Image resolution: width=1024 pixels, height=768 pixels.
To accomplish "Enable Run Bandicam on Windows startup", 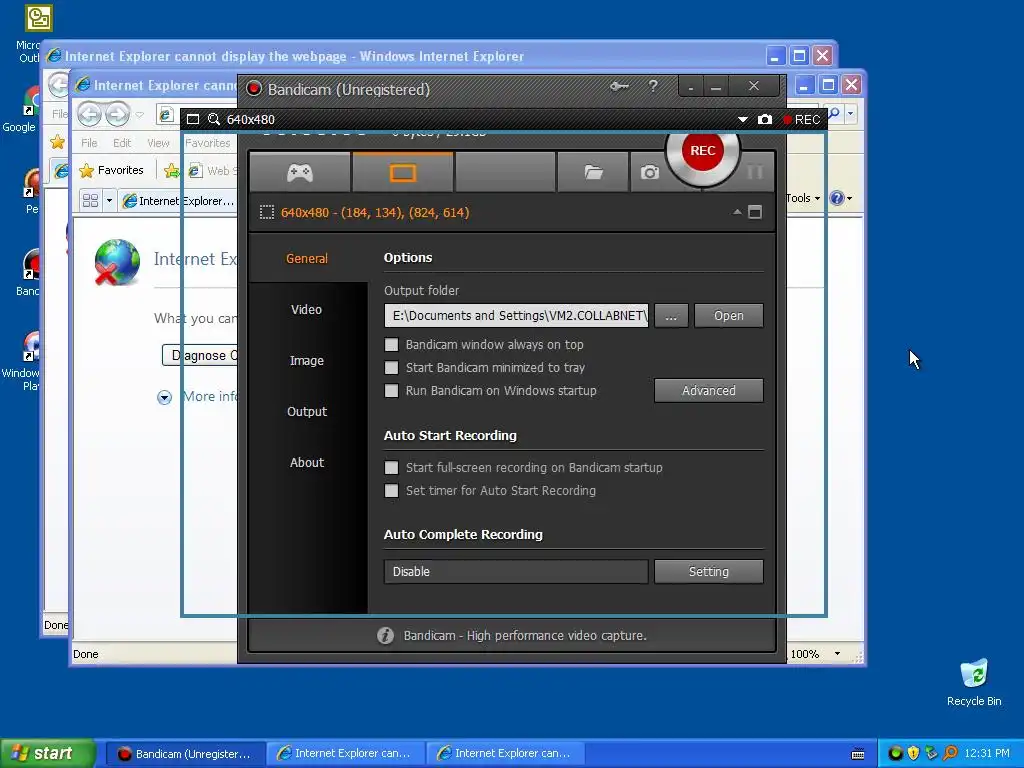I will click(x=391, y=391).
